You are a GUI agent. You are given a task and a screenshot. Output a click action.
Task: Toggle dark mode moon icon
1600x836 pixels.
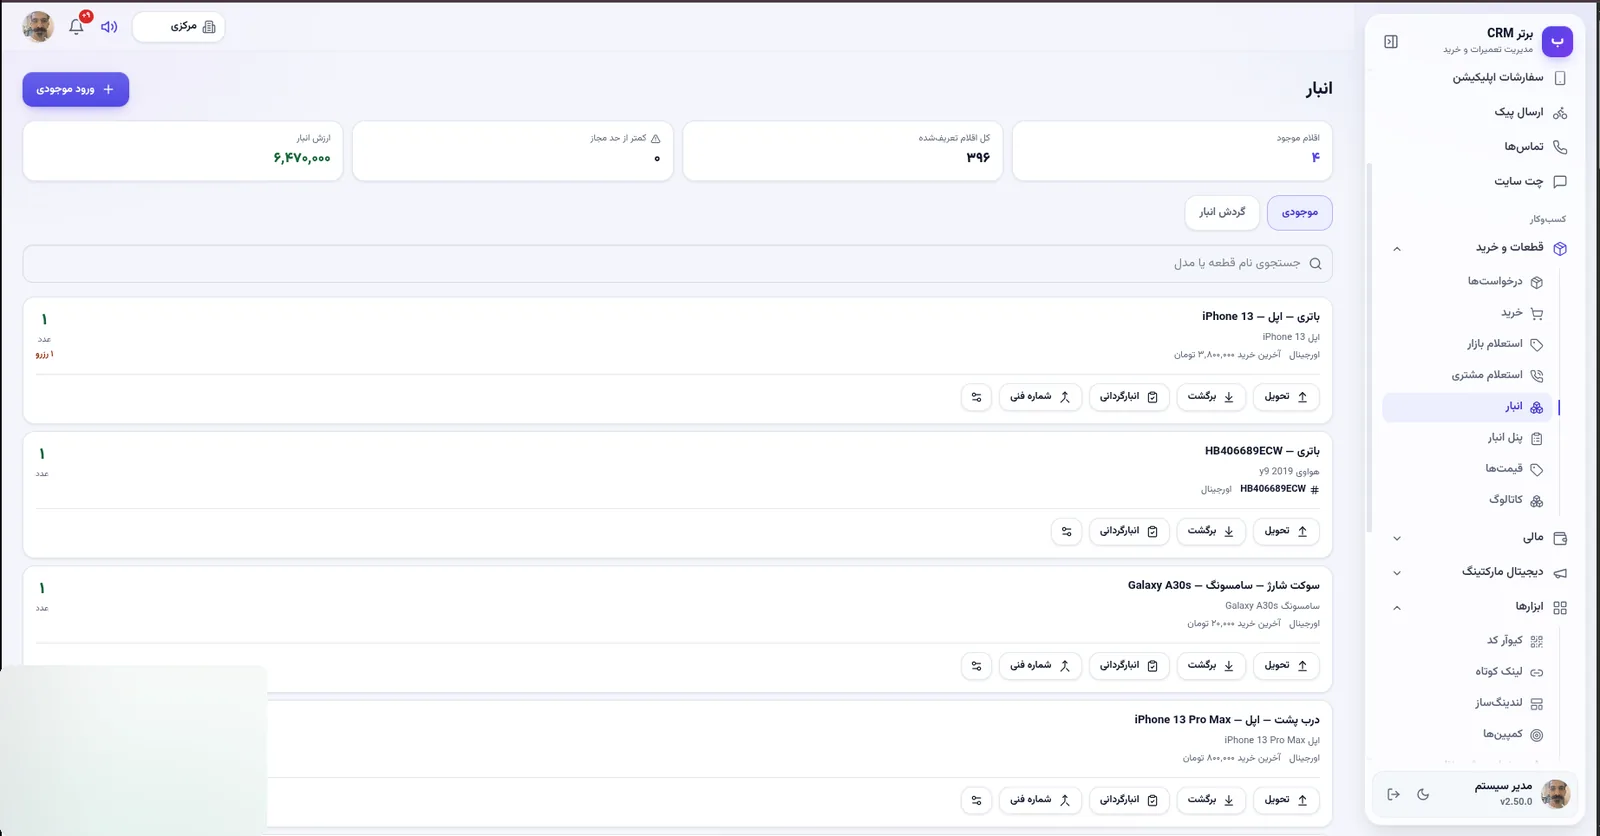coord(1423,795)
